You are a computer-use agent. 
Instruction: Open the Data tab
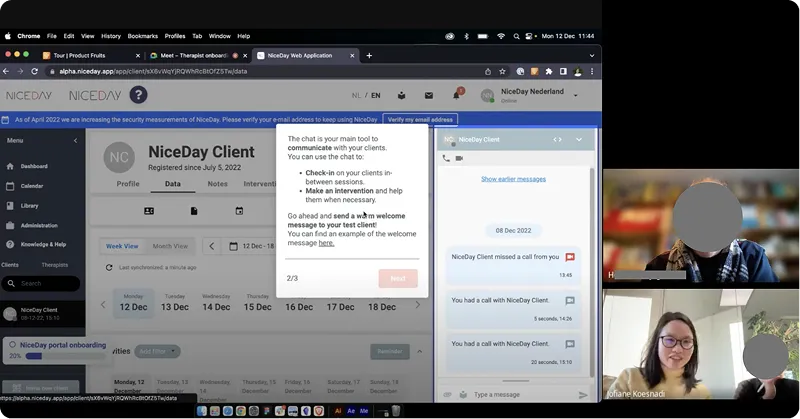click(172, 184)
